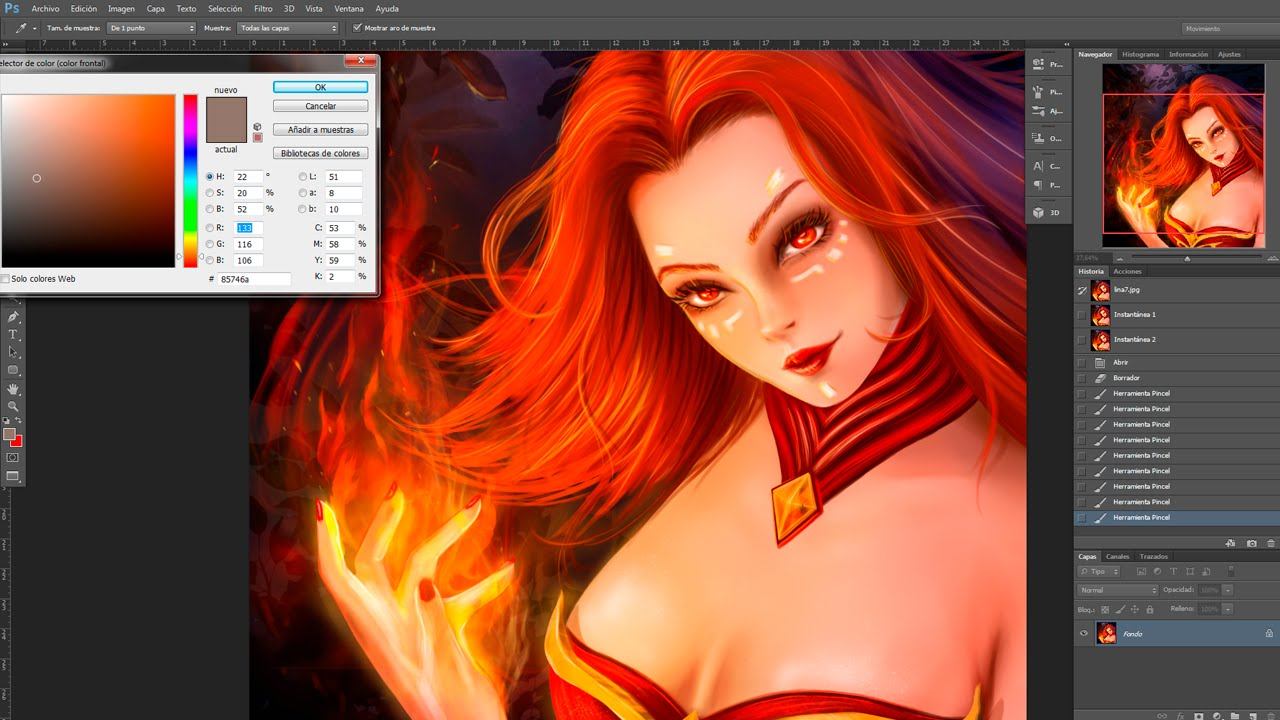Open Muestra 'Todas las capas' dropdown

[289, 28]
